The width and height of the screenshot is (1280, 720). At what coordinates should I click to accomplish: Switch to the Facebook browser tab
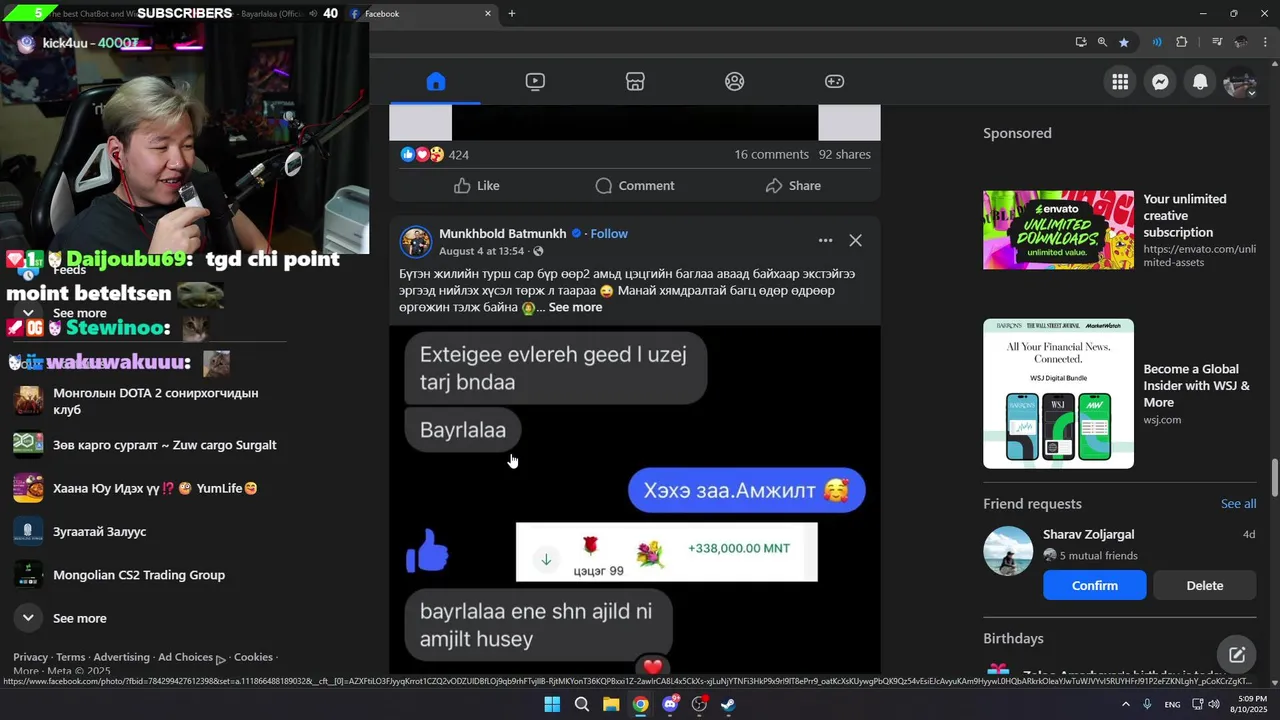(420, 13)
